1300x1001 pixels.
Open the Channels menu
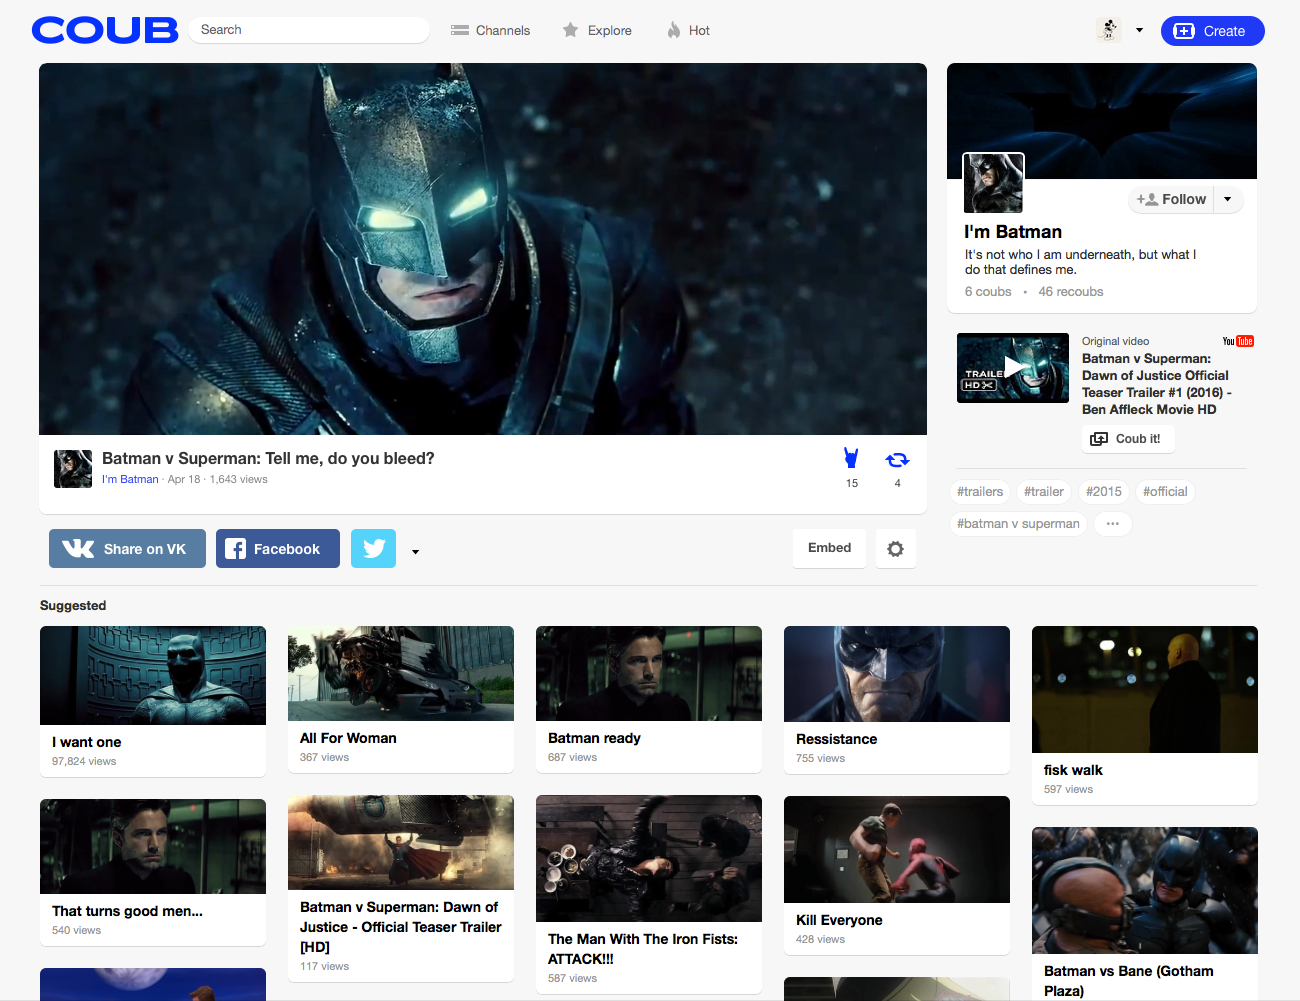(490, 31)
